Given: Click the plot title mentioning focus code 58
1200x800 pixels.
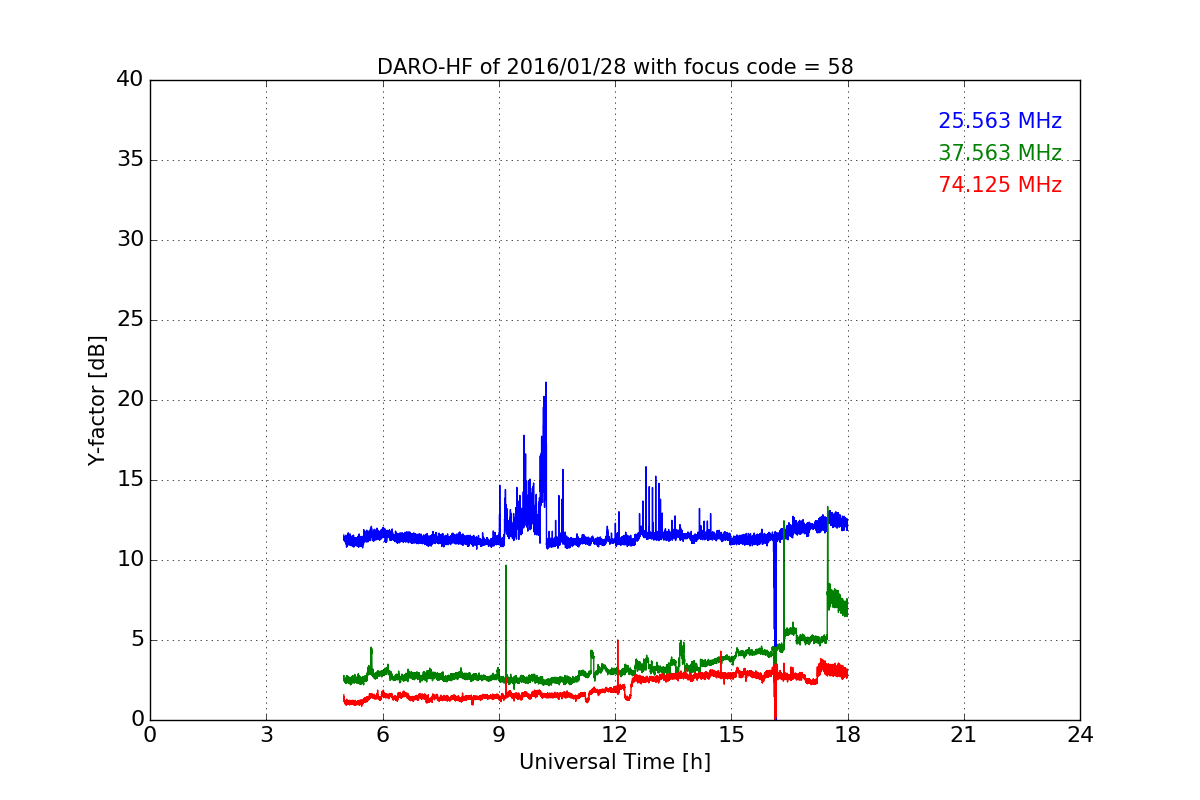Looking at the screenshot, I should coord(615,67).
